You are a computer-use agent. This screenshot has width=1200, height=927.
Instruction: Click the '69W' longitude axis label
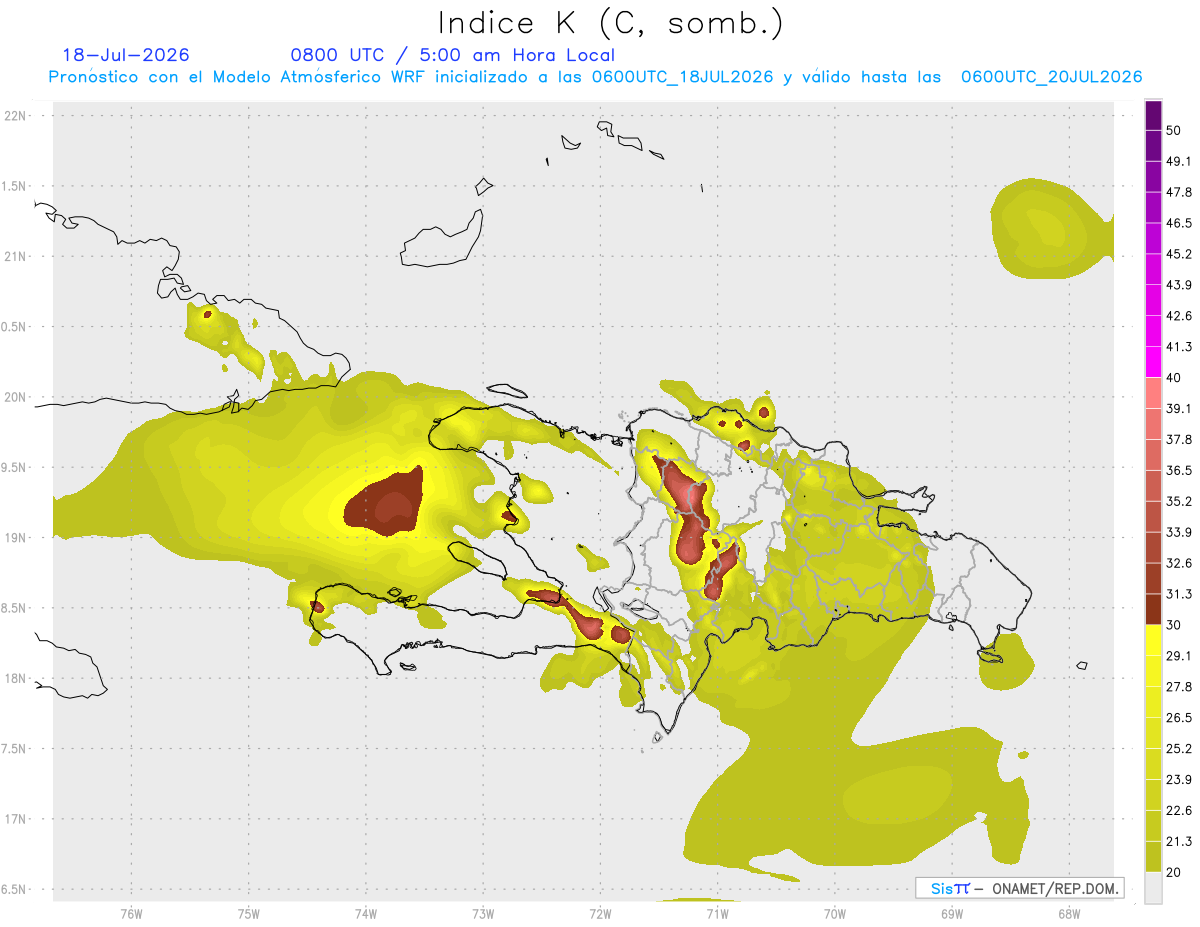point(952,914)
